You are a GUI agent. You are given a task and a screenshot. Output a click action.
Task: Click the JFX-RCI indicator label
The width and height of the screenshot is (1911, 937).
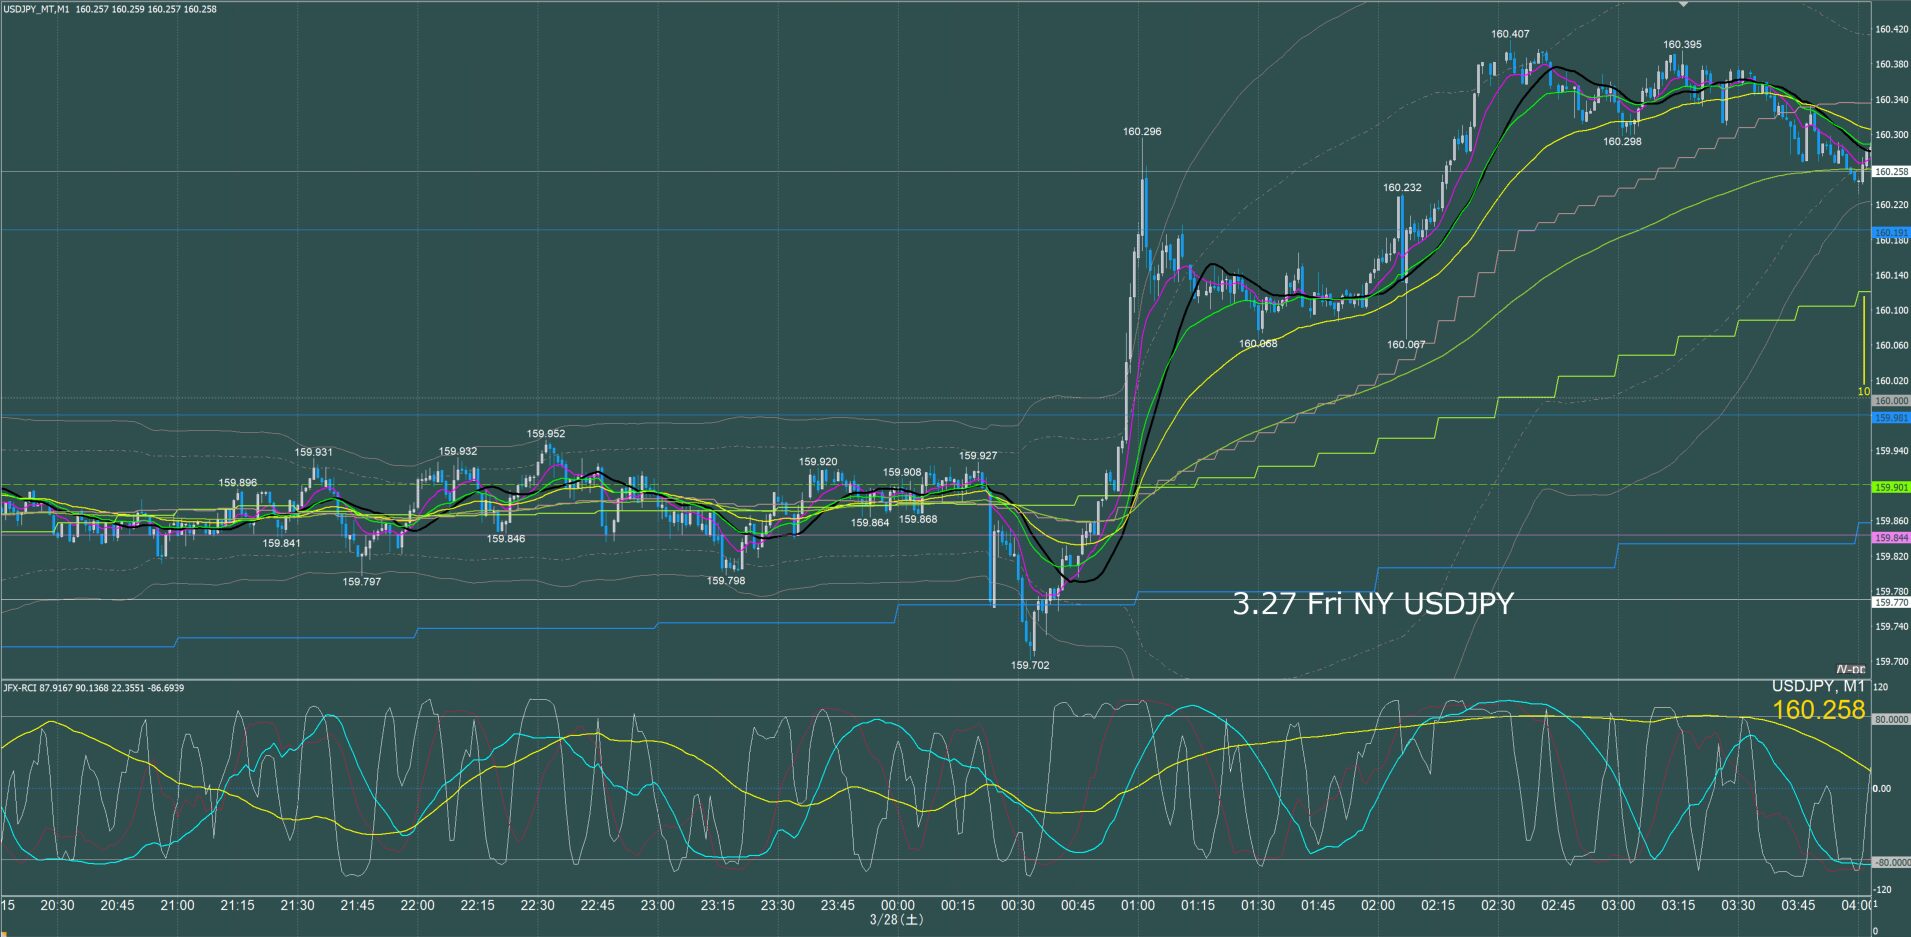click(x=20, y=688)
